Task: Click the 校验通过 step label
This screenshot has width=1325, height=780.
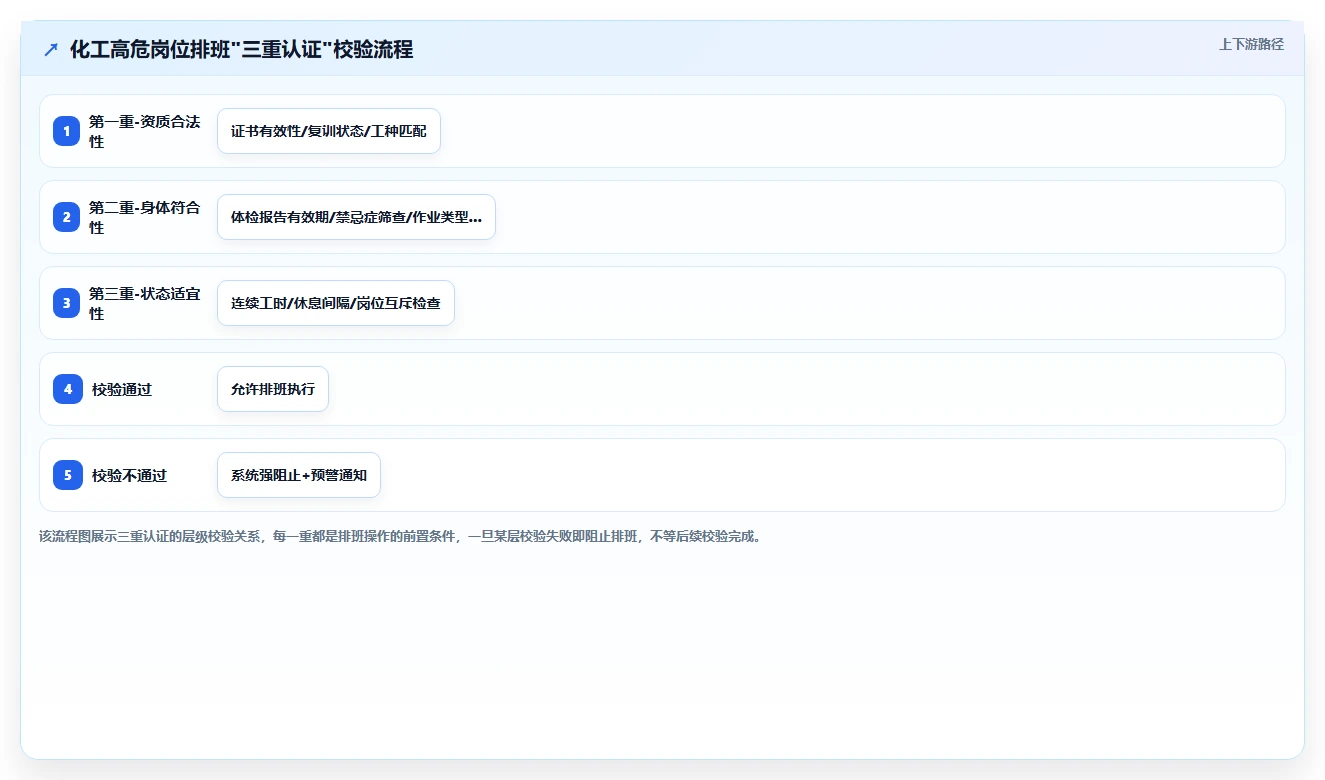Action: coord(122,389)
